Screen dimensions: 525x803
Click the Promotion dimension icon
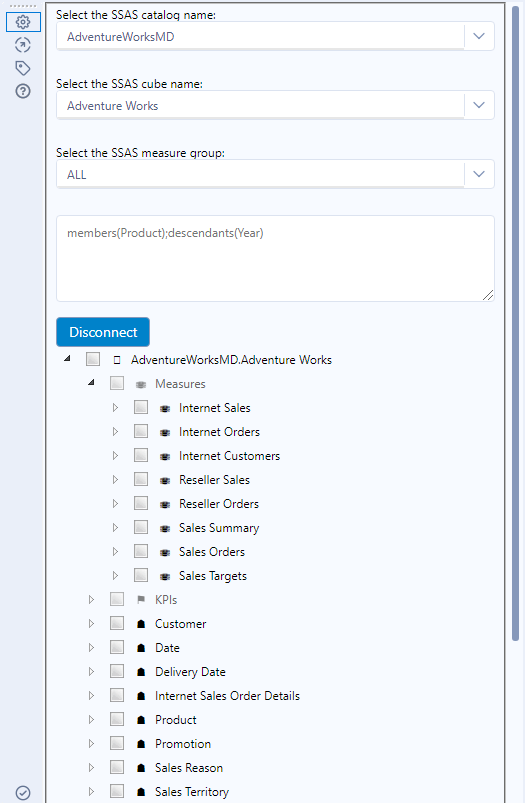141,744
